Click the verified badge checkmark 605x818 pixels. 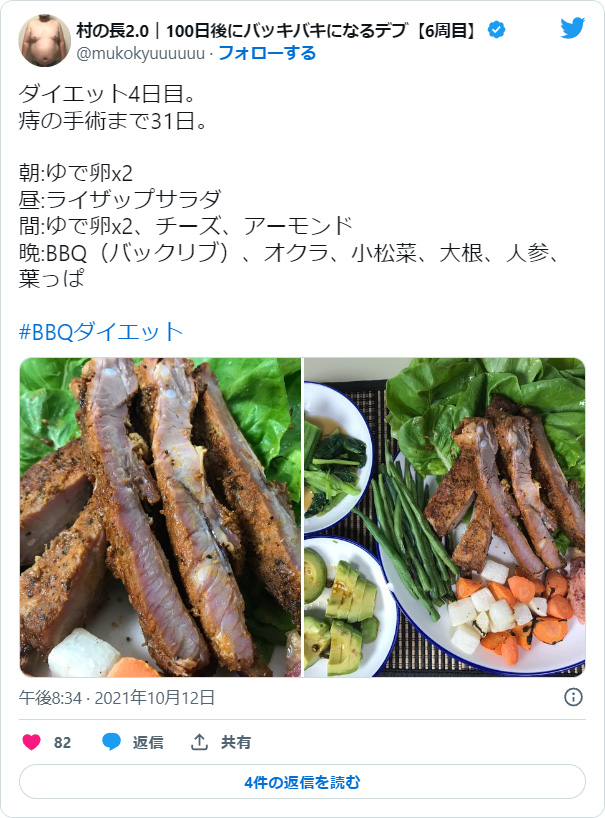tap(496, 30)
